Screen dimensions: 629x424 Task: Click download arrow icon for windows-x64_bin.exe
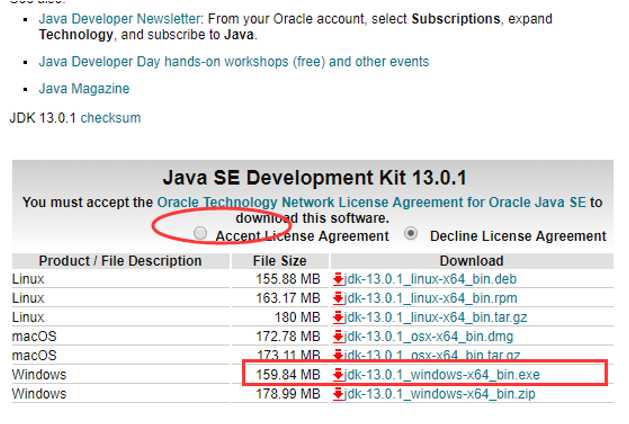pyautogui.click(x=338, y=375)
